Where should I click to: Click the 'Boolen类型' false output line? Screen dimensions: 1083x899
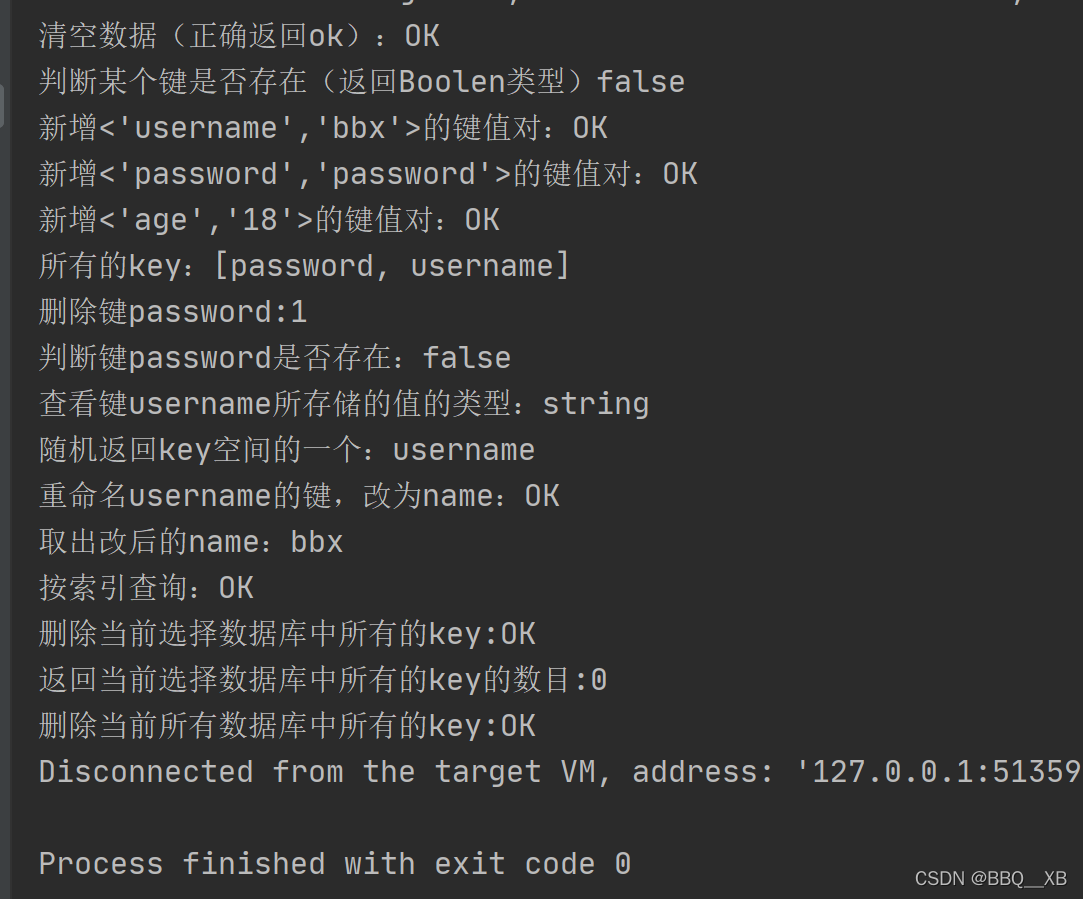coord(361,82)
